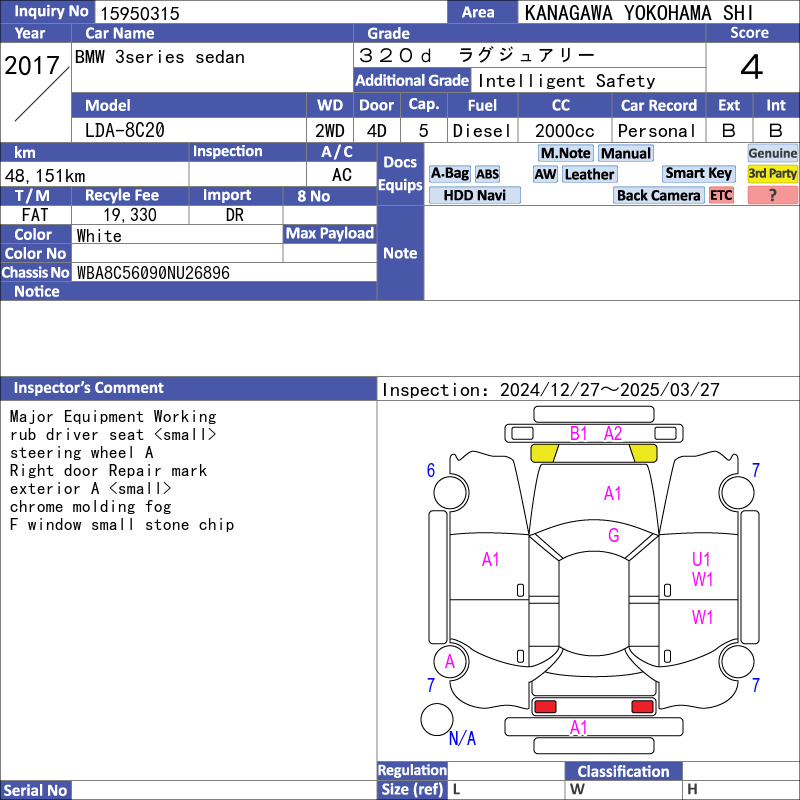Click the Smart Key badge
Image resolution: width=800 pixels, height=800 pixels.
[698, 174]
